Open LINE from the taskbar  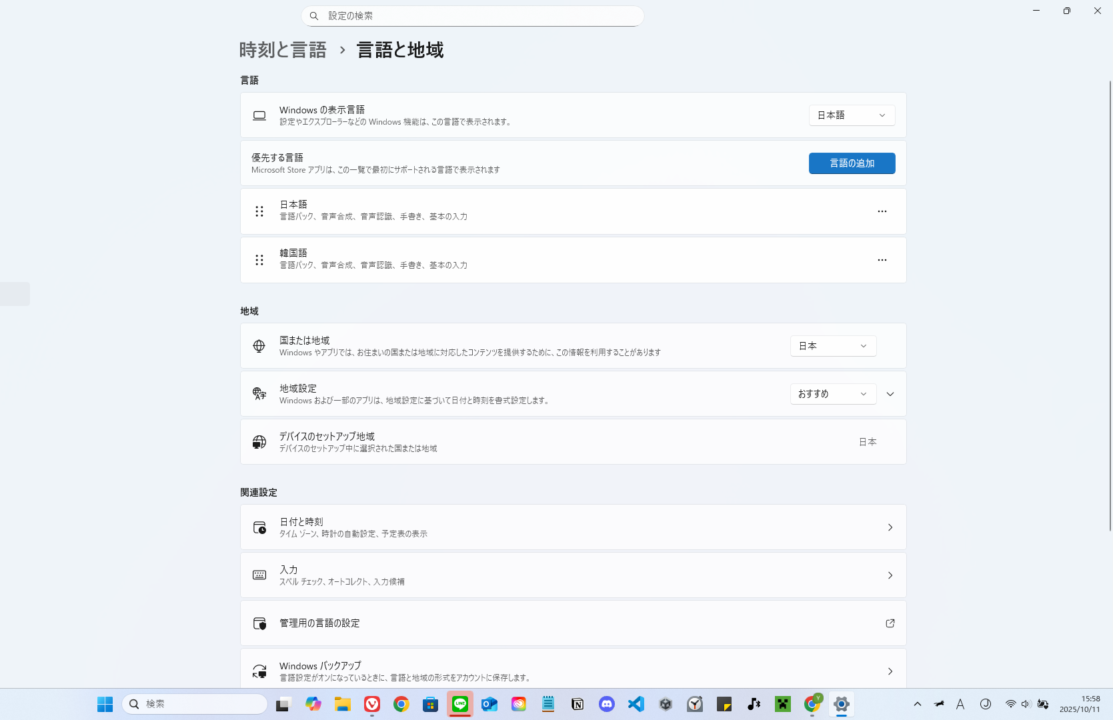click(x=459, y=703)
